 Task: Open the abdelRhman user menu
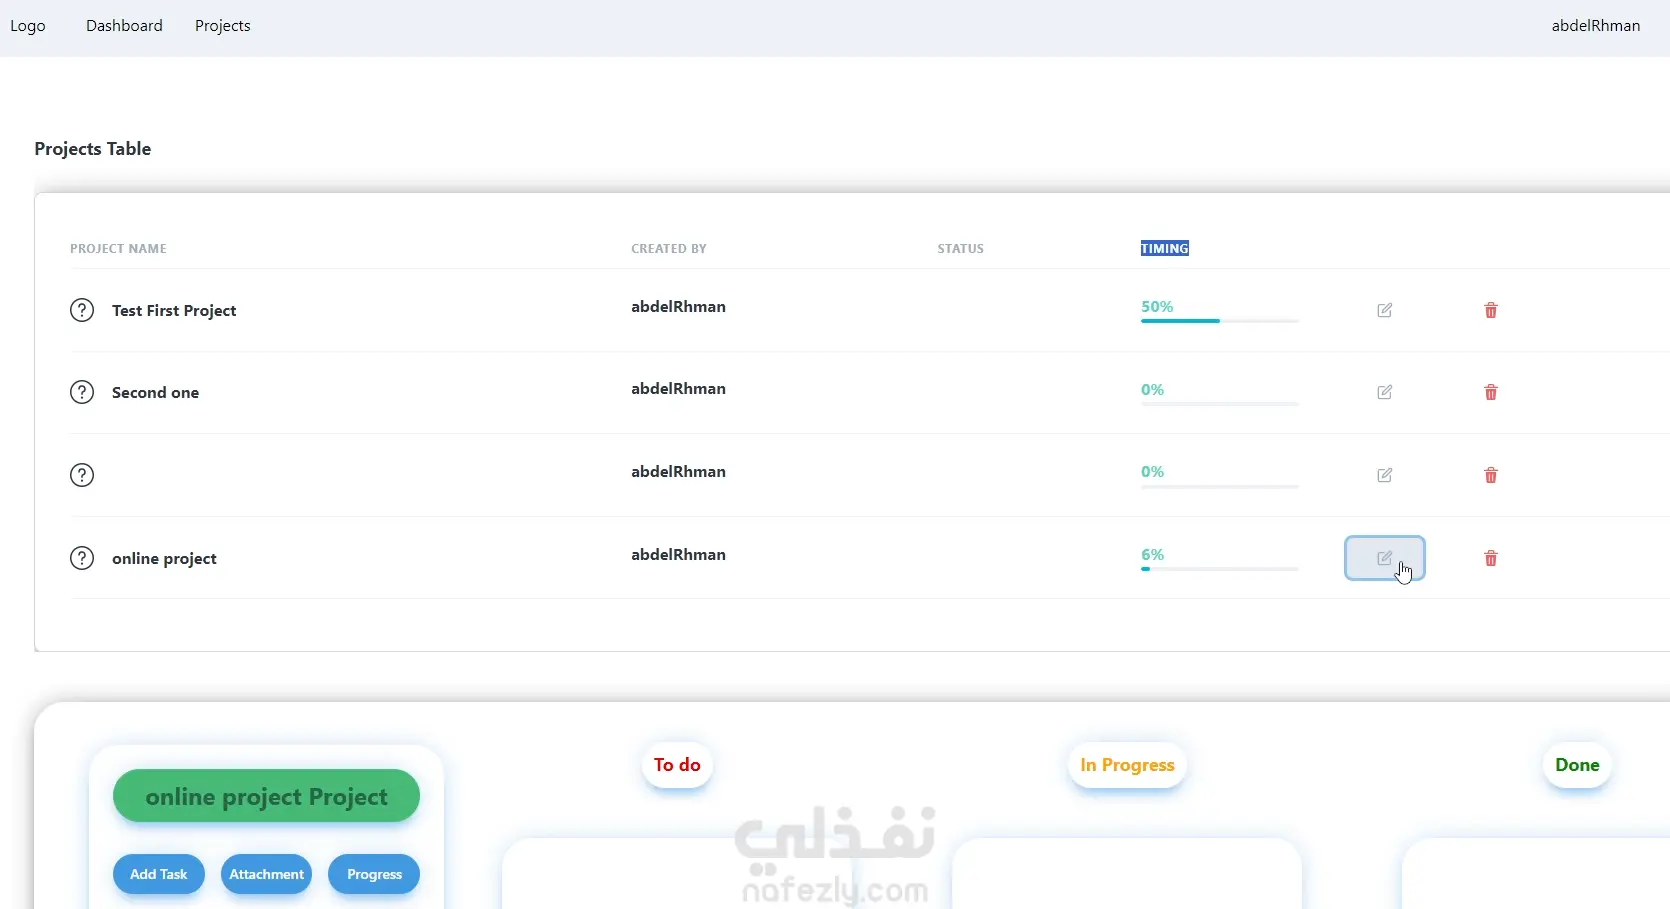[1596, 26]
